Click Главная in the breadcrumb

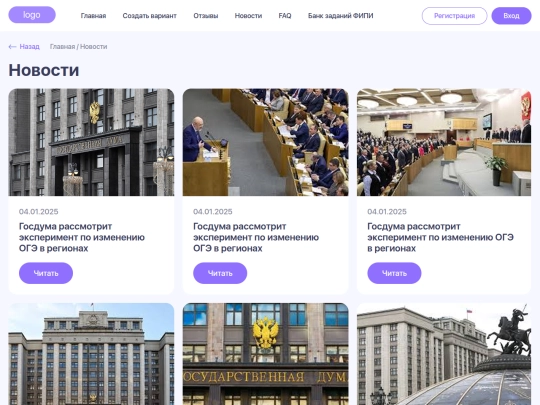coord(62,46)
